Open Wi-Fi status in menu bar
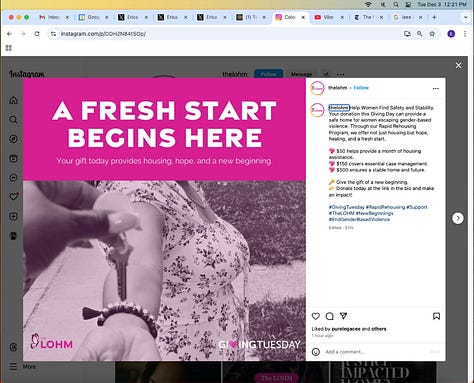This screenshot has width=474, height=383. [x=368, y=4]
